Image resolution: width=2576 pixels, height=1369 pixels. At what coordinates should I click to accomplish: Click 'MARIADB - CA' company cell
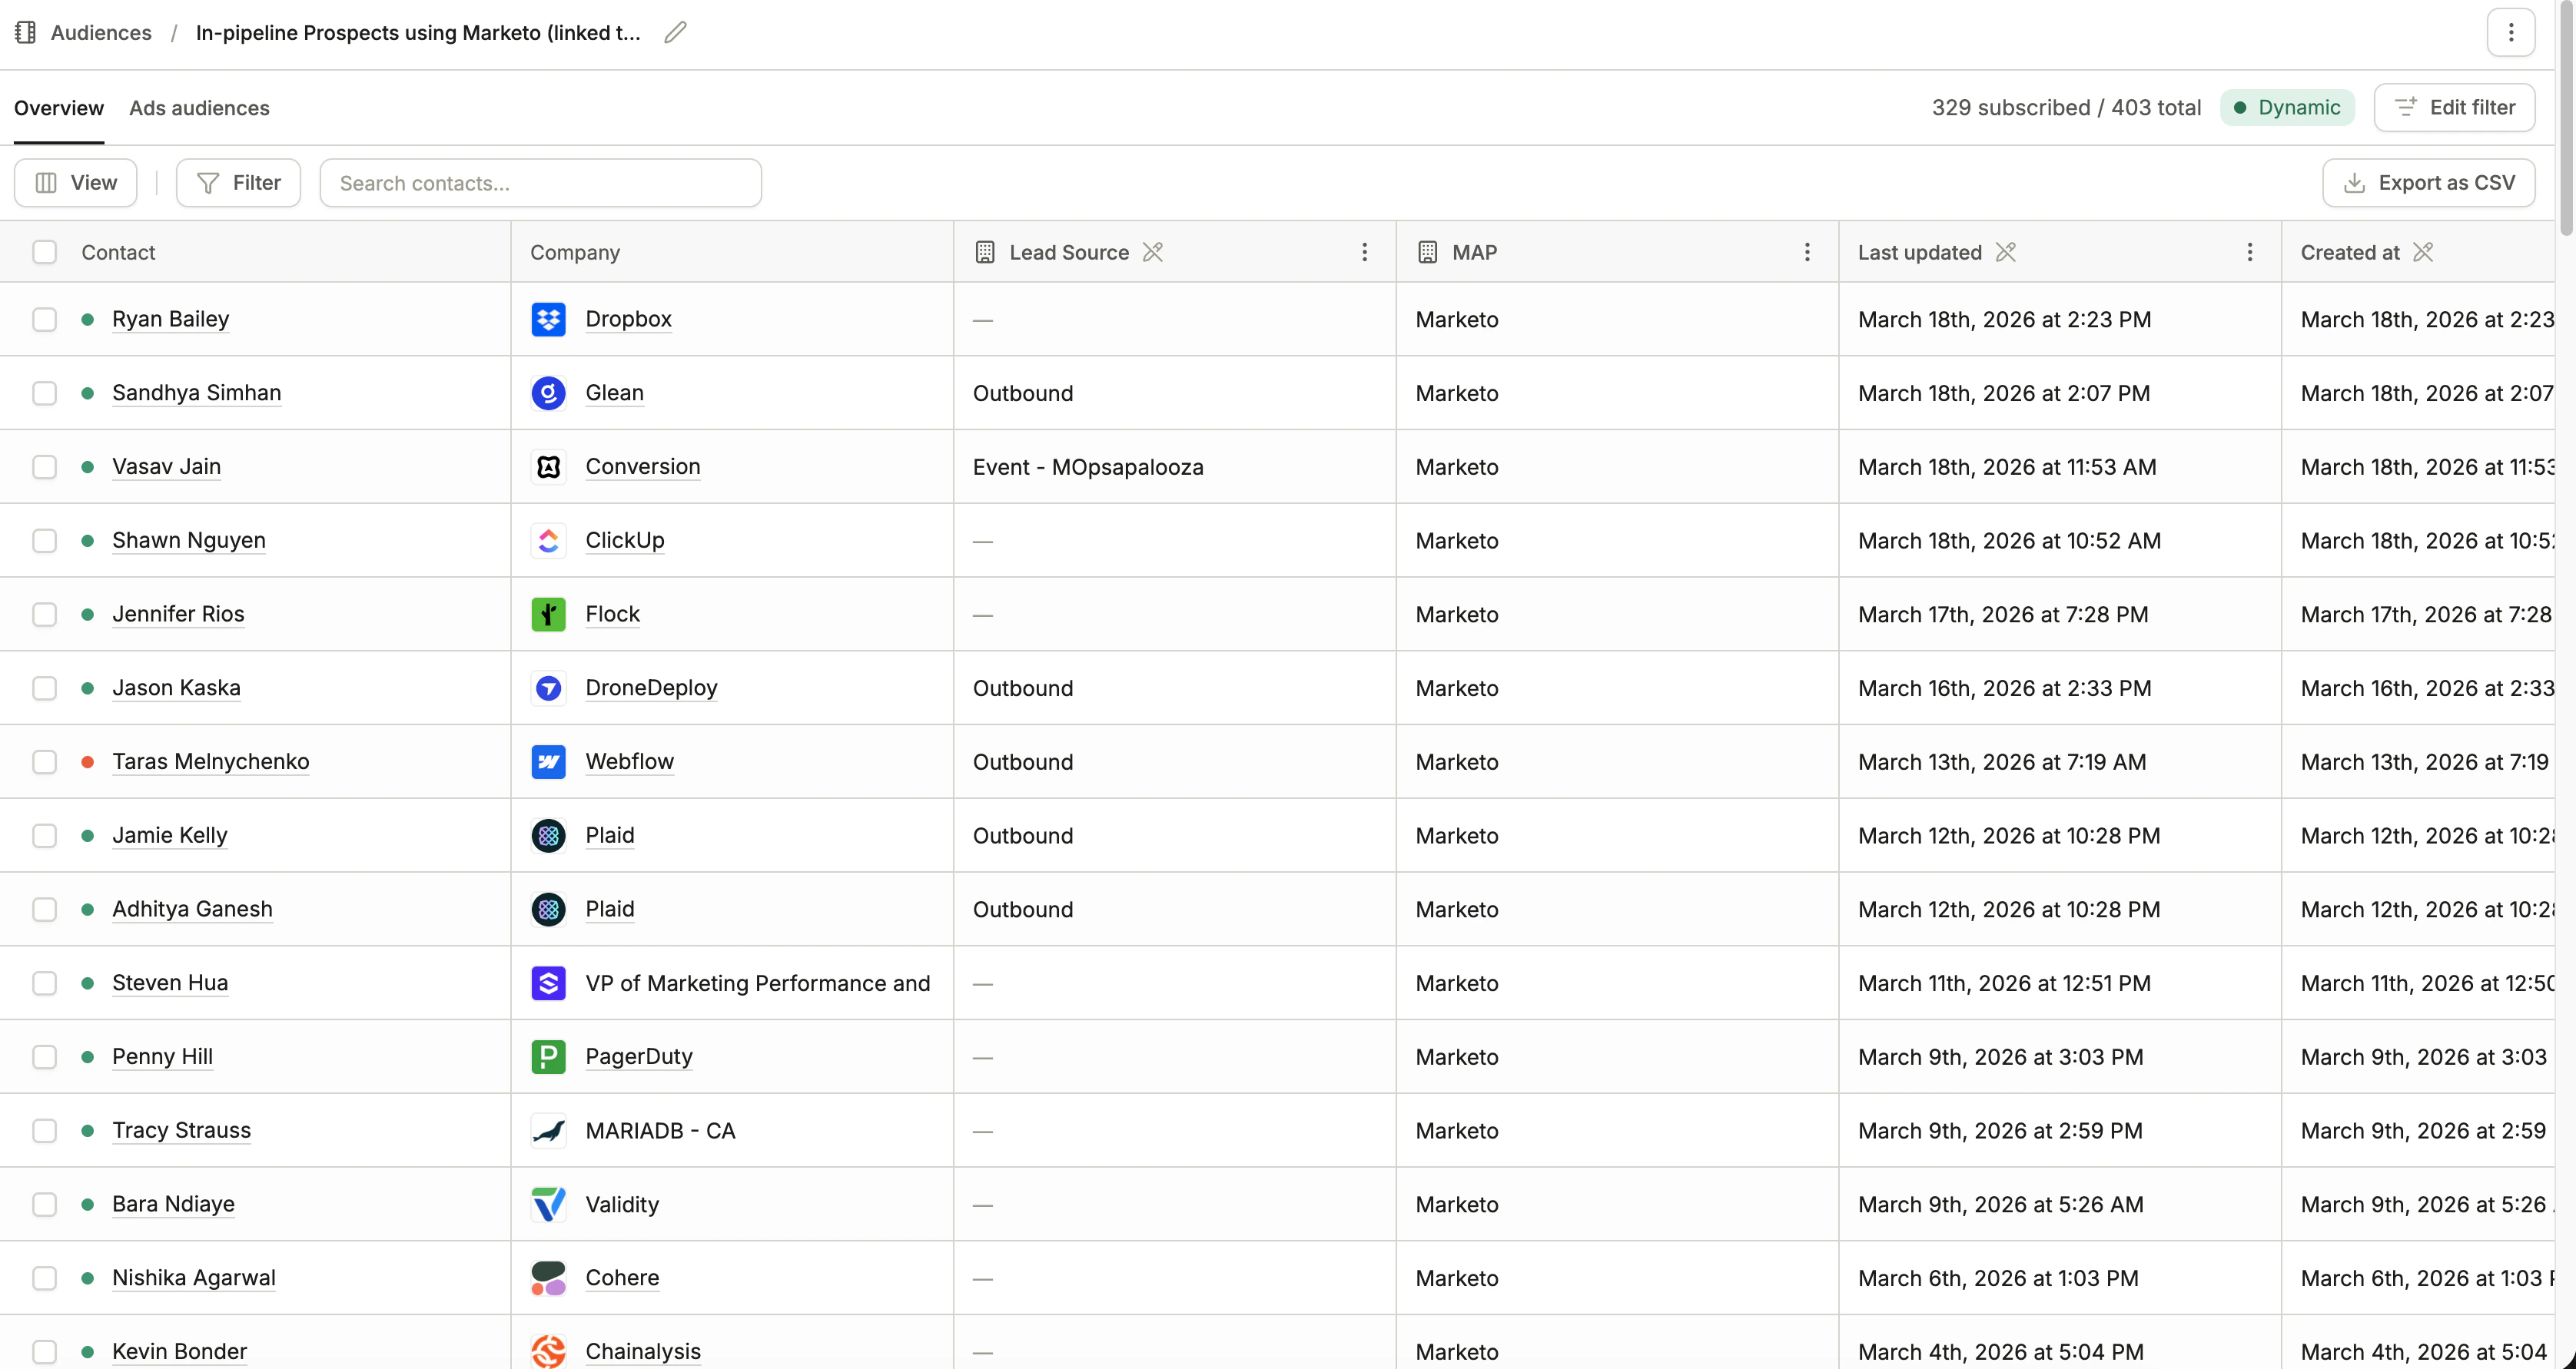click(660, 1131)
